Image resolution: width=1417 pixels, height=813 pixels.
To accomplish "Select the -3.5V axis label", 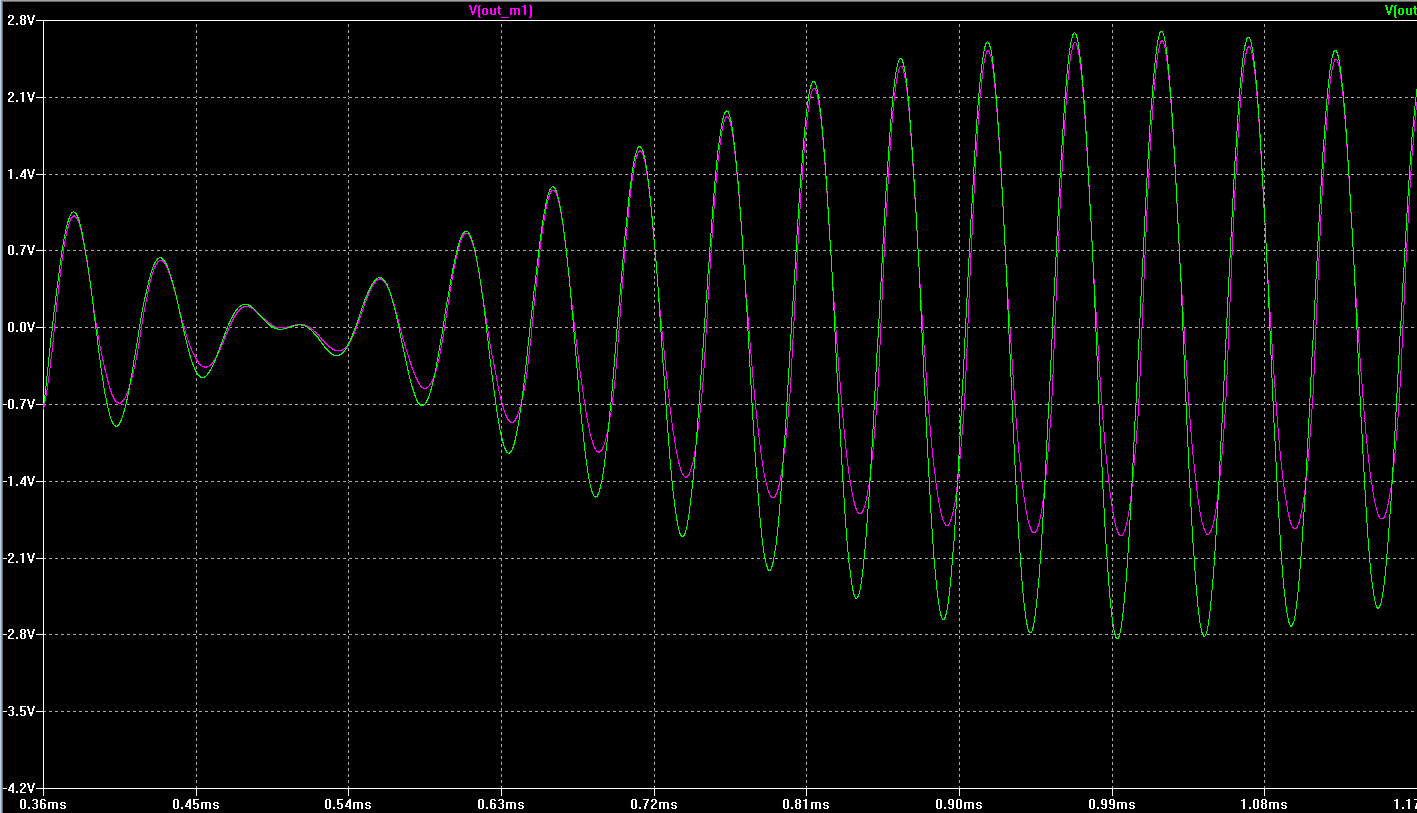I will pos(20,712).
